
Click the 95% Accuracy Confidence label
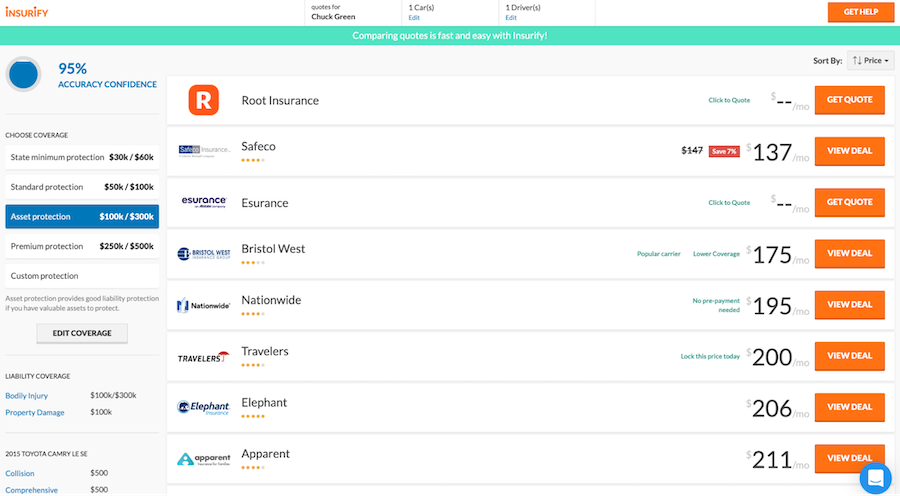[107, 76]
